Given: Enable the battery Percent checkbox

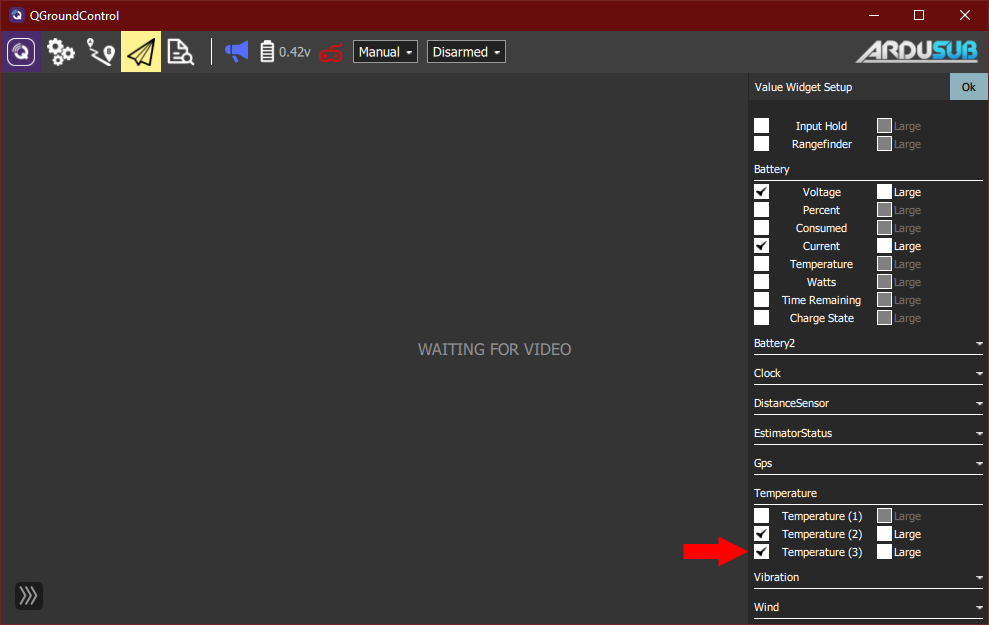Looking at the screenshot, I should pos(762,210).
